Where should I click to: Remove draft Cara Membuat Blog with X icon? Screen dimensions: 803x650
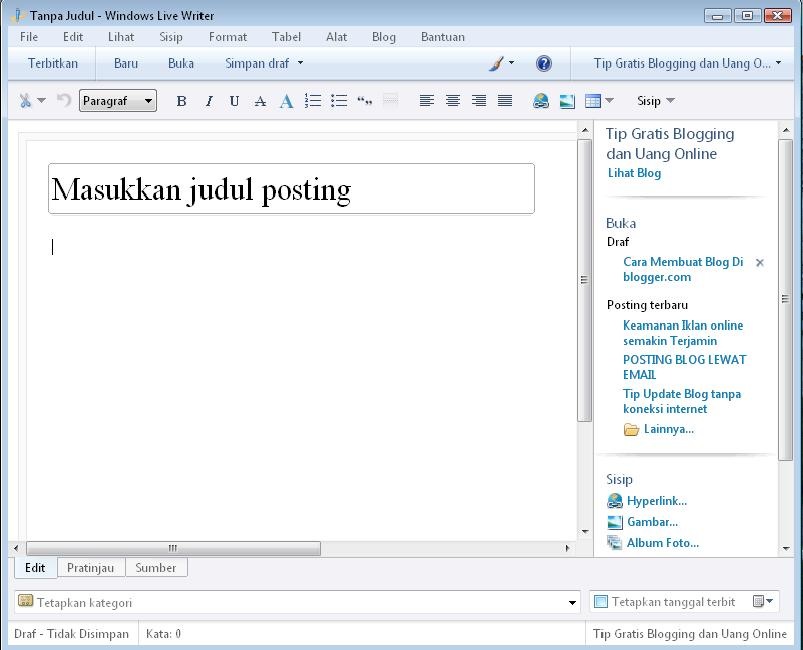760,262
